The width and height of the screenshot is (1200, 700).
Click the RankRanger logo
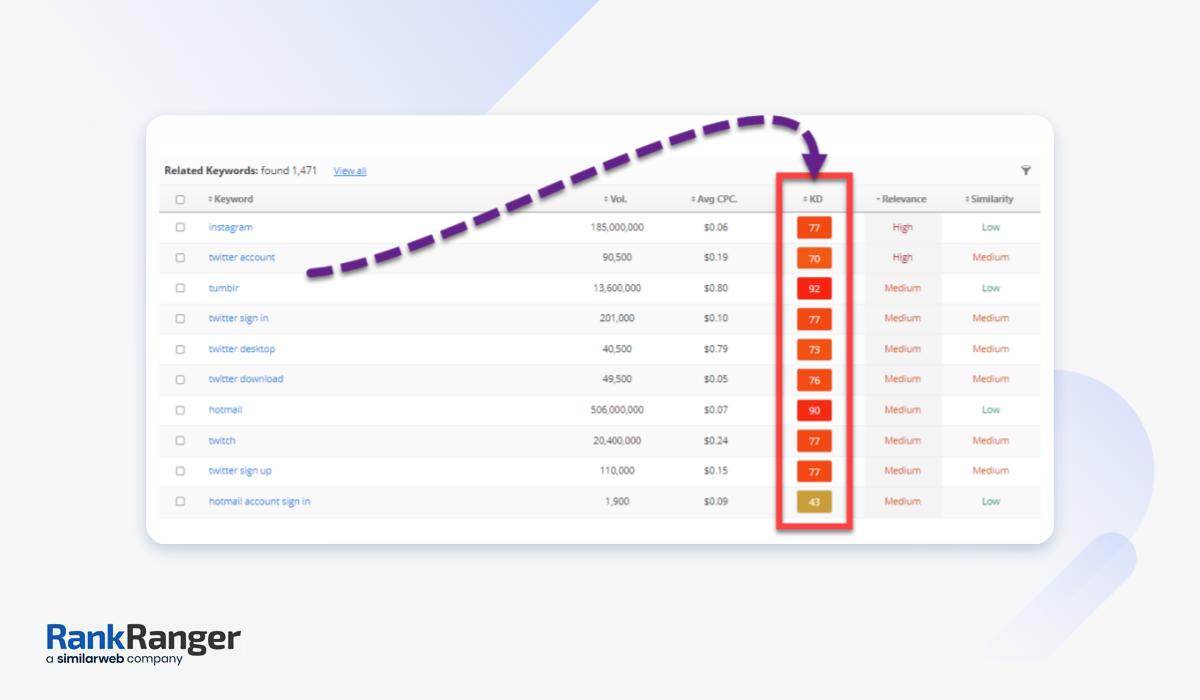(x=143, y=645)
